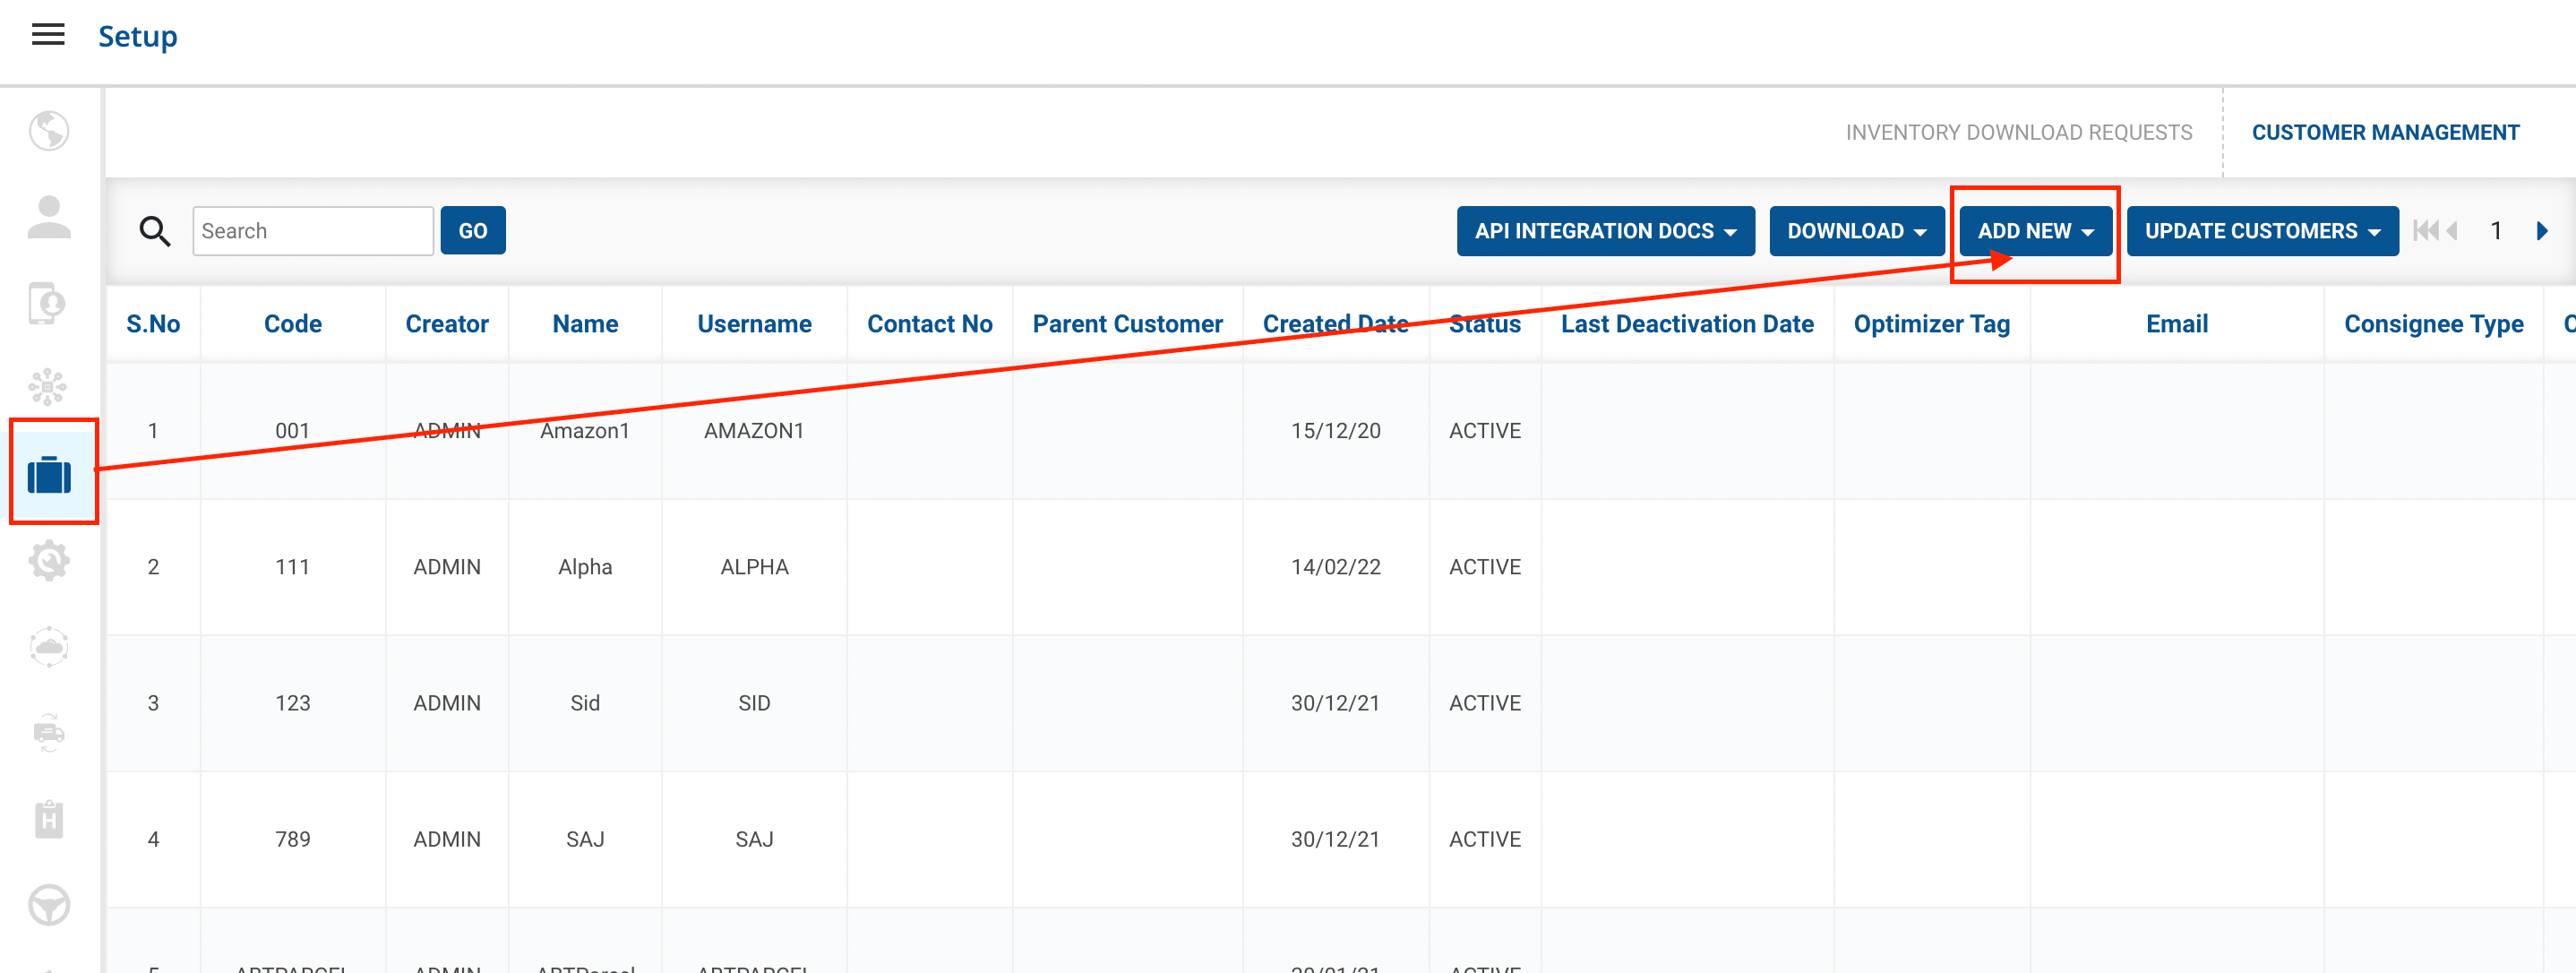This screenshot has width=2576, height=973.
Task: Click the magnifying glass search icon
Action: [x=154, y=231]
